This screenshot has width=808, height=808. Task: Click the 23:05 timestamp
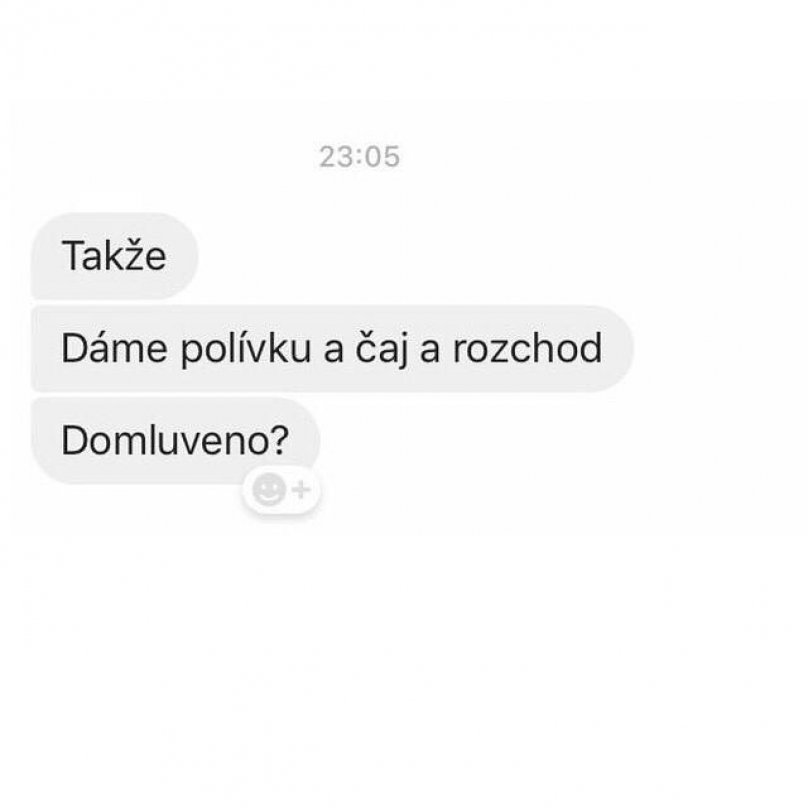pyautogui.click(x=359, y=157)
